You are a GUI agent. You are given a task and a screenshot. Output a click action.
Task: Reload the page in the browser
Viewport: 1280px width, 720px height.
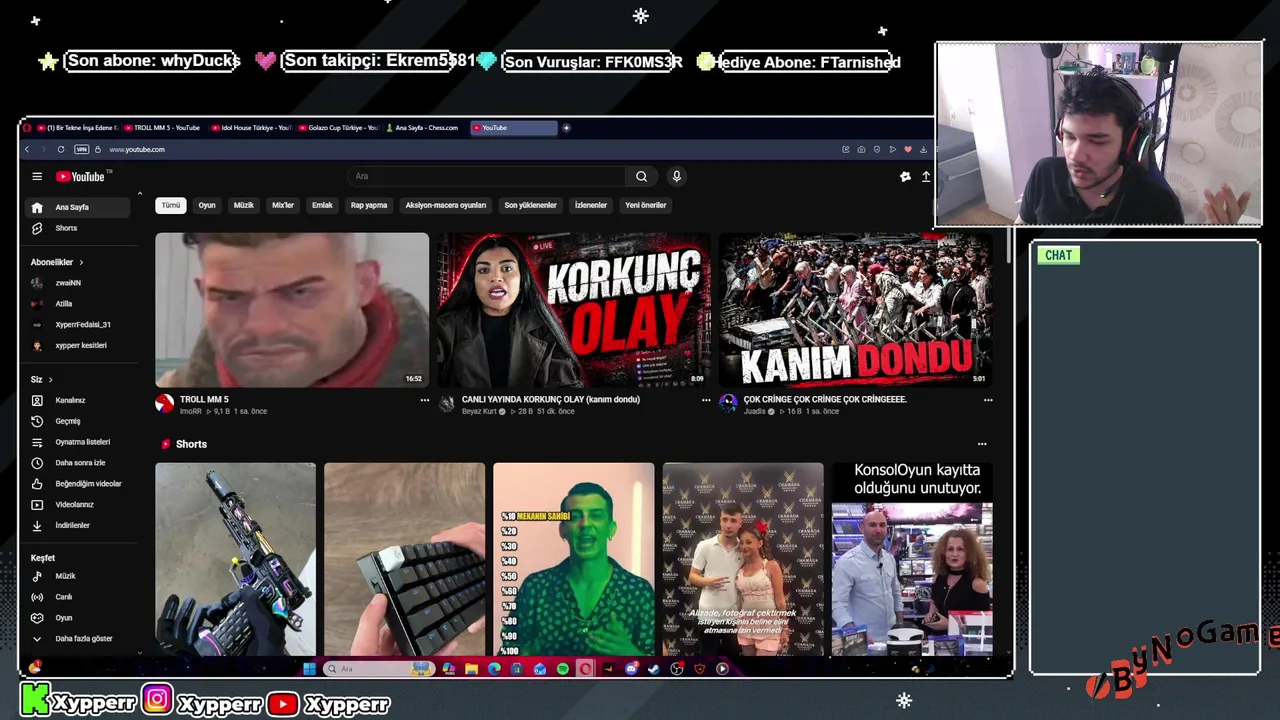[x=61, y=149]
